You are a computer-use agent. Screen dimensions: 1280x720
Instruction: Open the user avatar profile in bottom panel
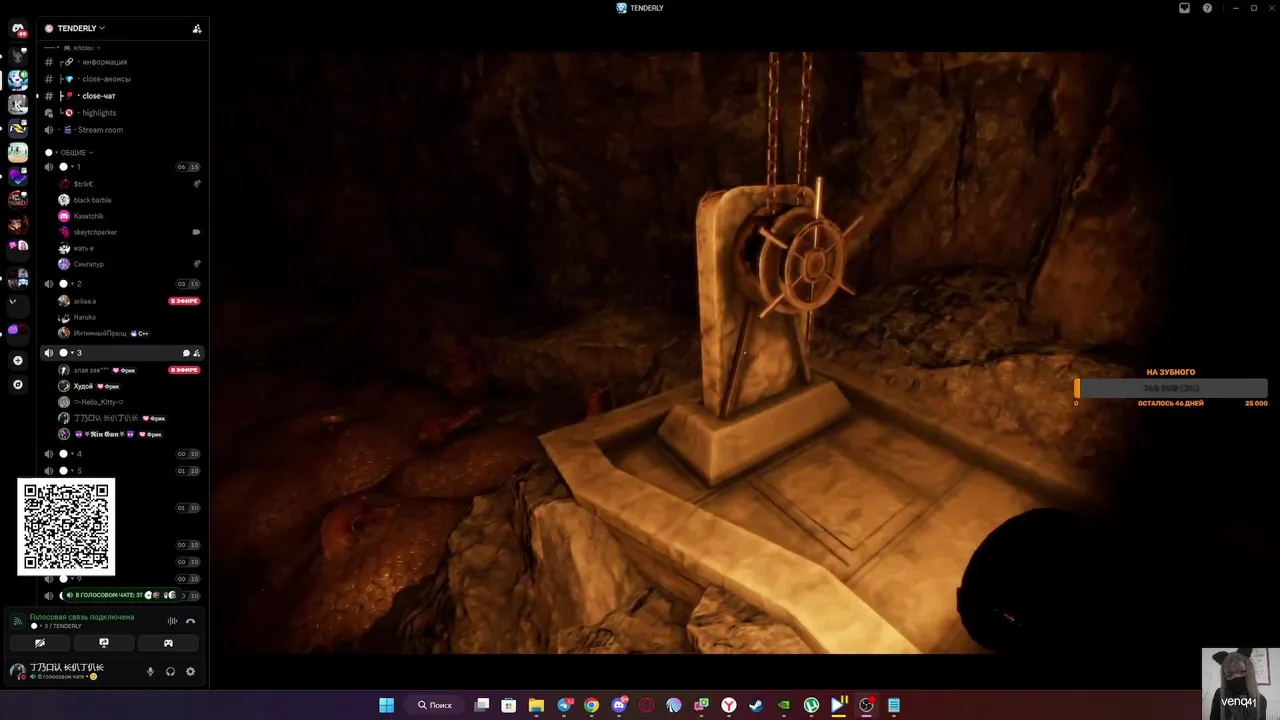[18, 671]
